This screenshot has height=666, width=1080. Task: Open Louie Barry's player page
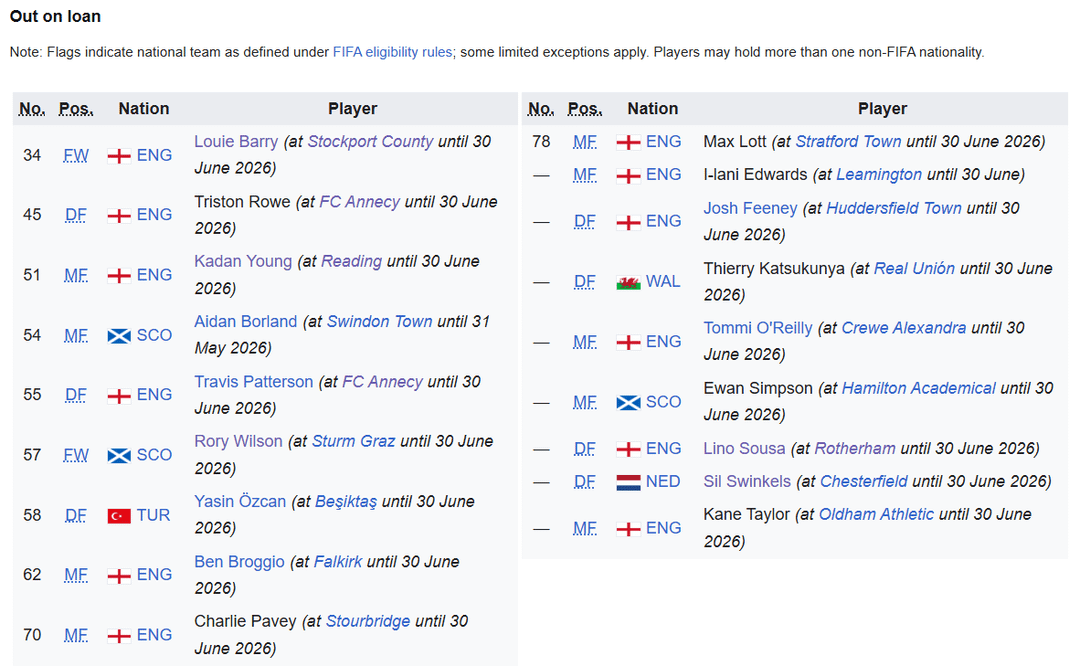(236, 141)
